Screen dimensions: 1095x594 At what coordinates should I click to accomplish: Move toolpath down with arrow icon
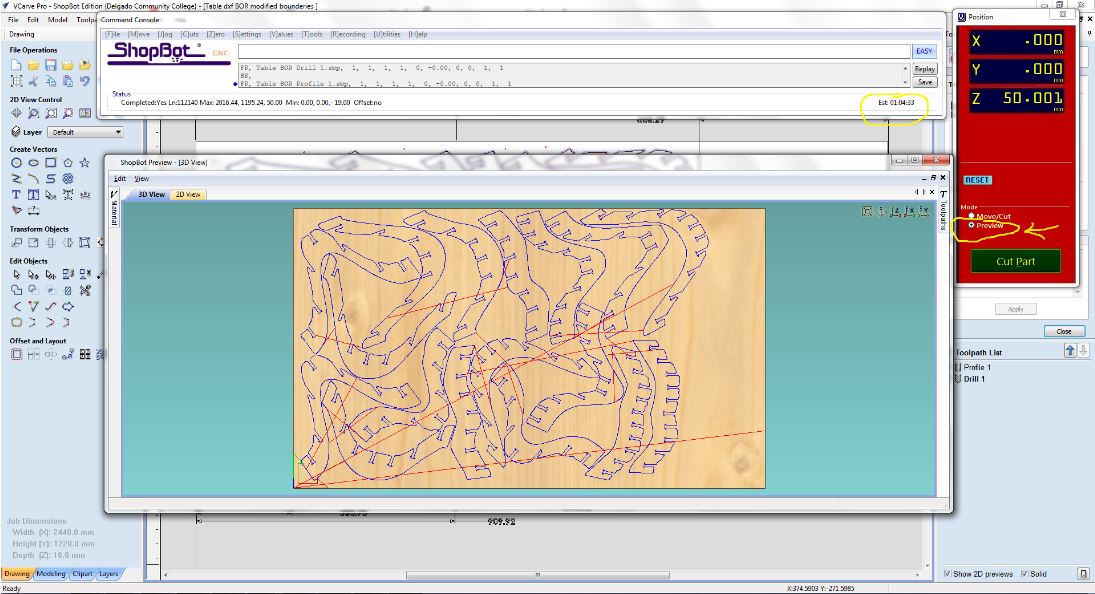pyautogui.click(x=1084, y=351)
